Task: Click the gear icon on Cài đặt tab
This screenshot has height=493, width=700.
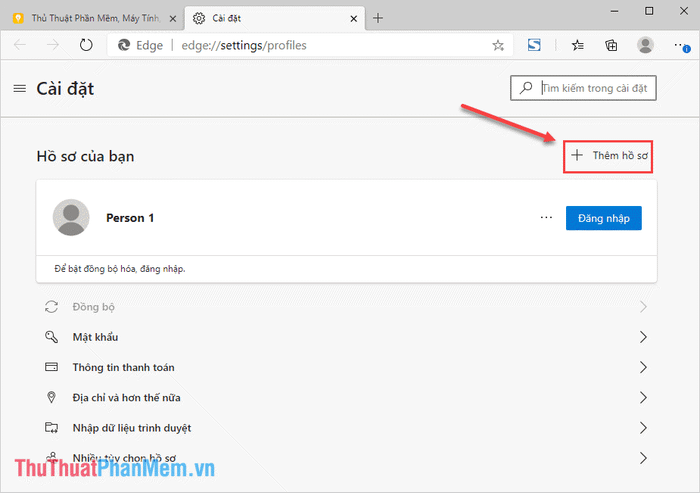Action: click(199, 18)
